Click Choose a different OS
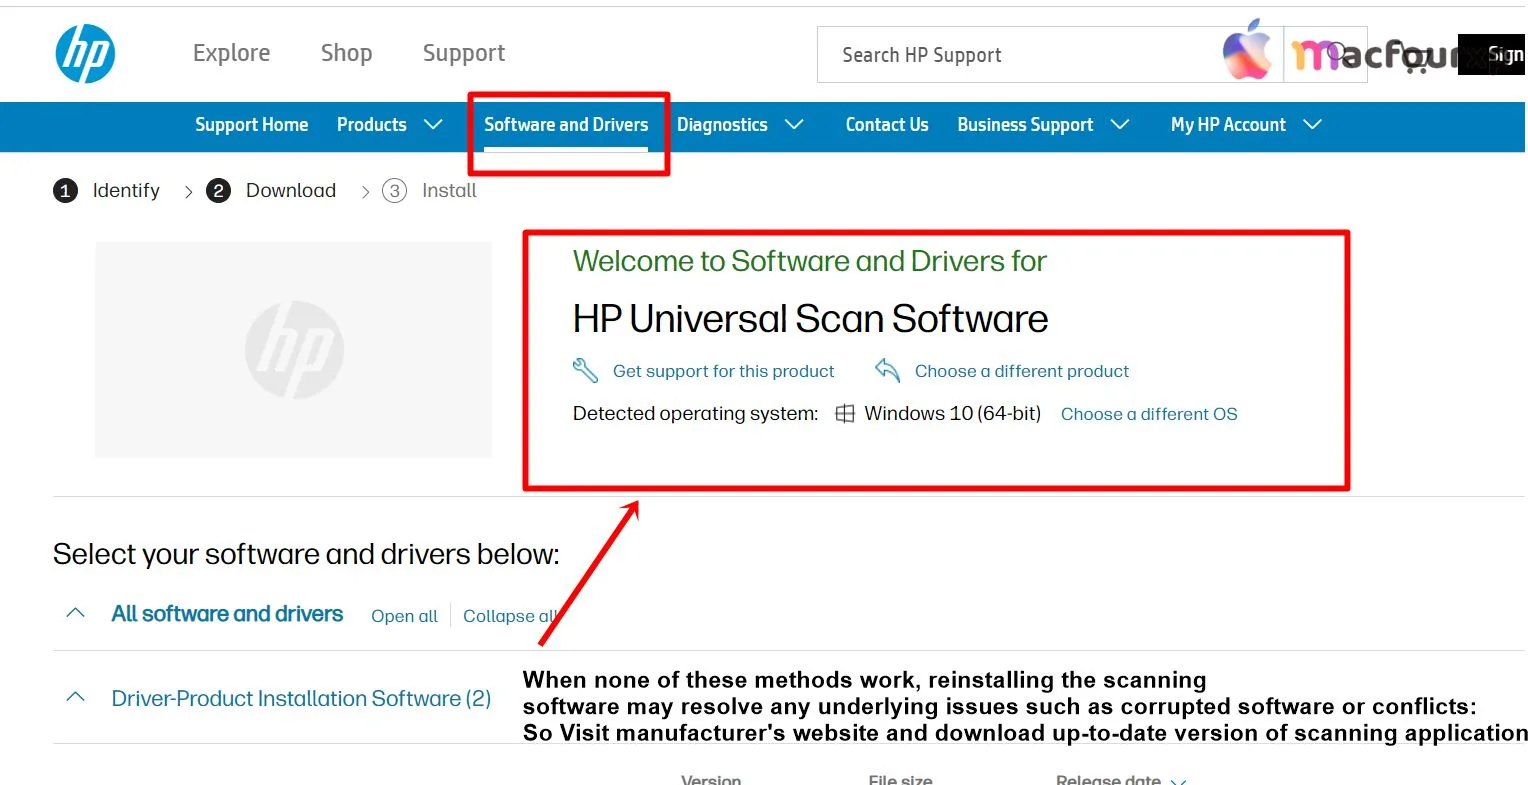Image resolution: width=1528 pixels, height=785 pixels. pos(1149,414)
